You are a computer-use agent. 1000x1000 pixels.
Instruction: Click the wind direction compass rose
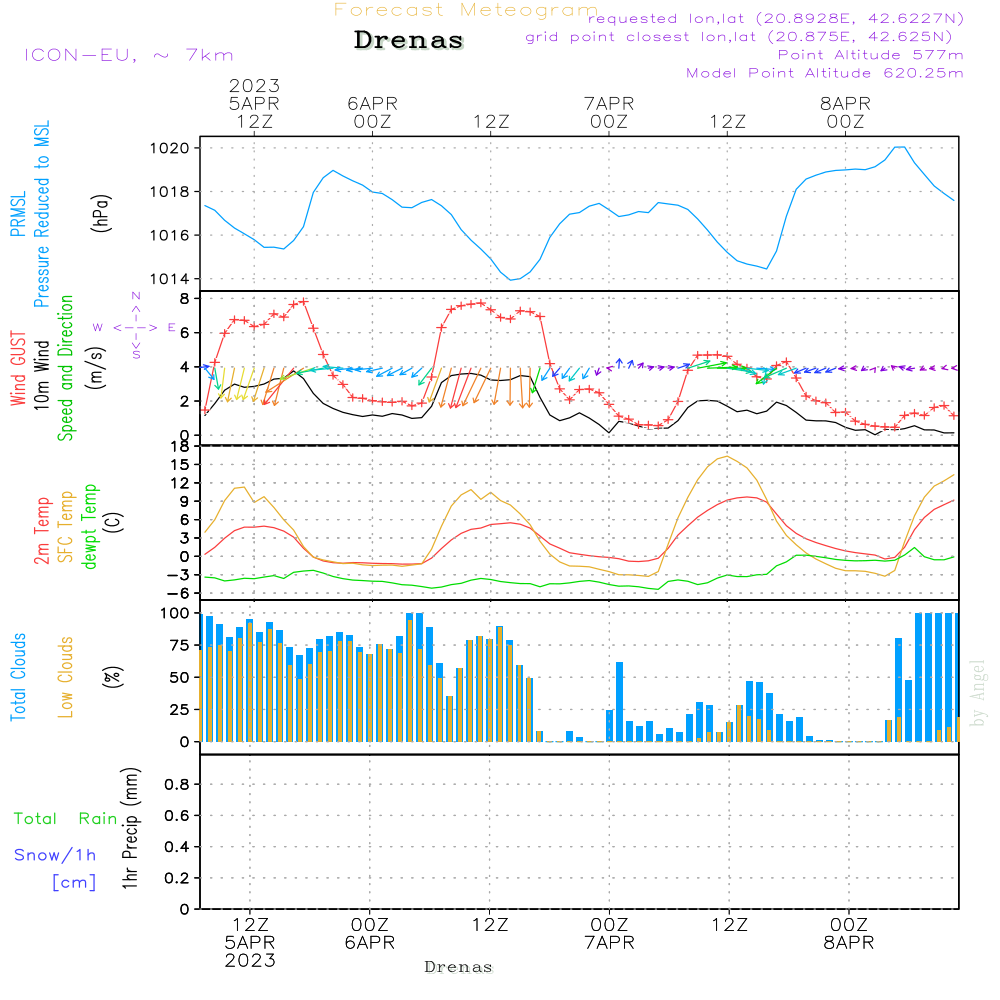tap(136, 326)
